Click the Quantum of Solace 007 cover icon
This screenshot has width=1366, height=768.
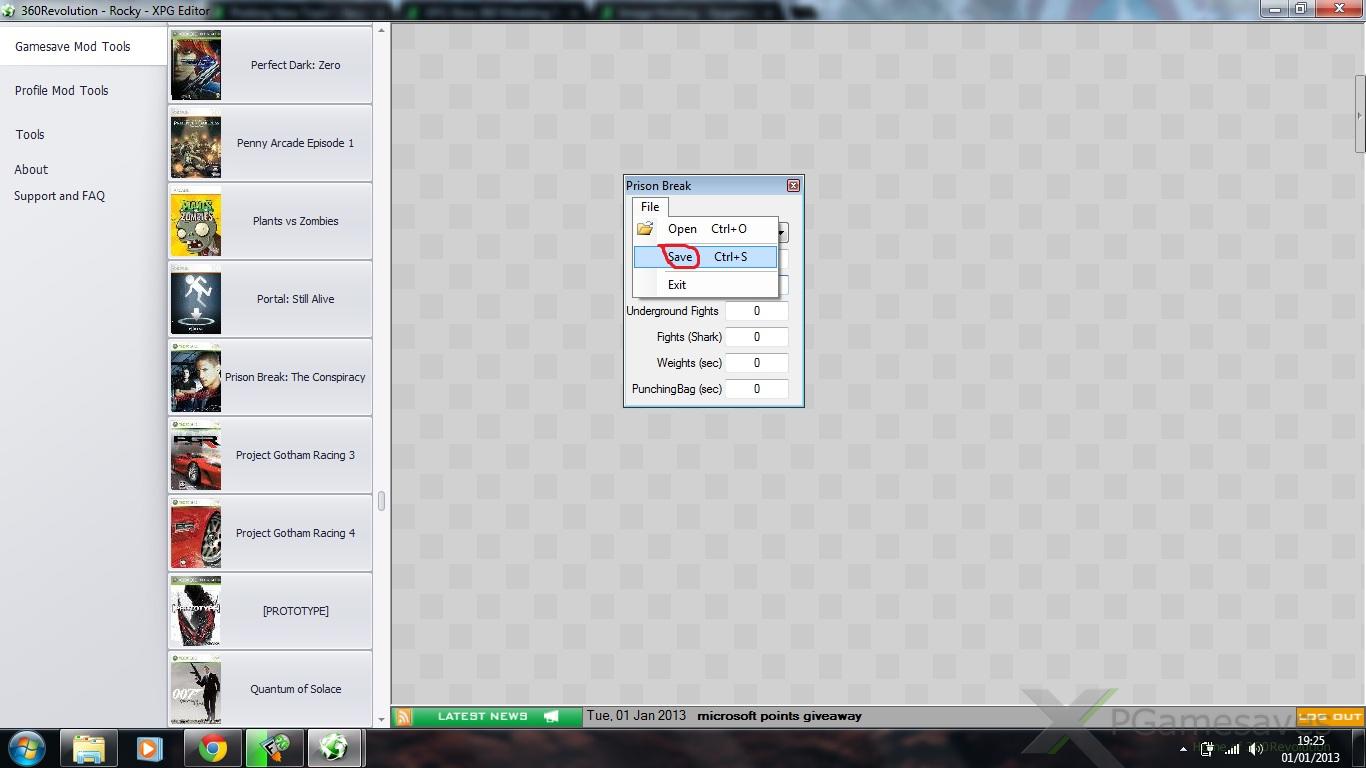[196, 689]
